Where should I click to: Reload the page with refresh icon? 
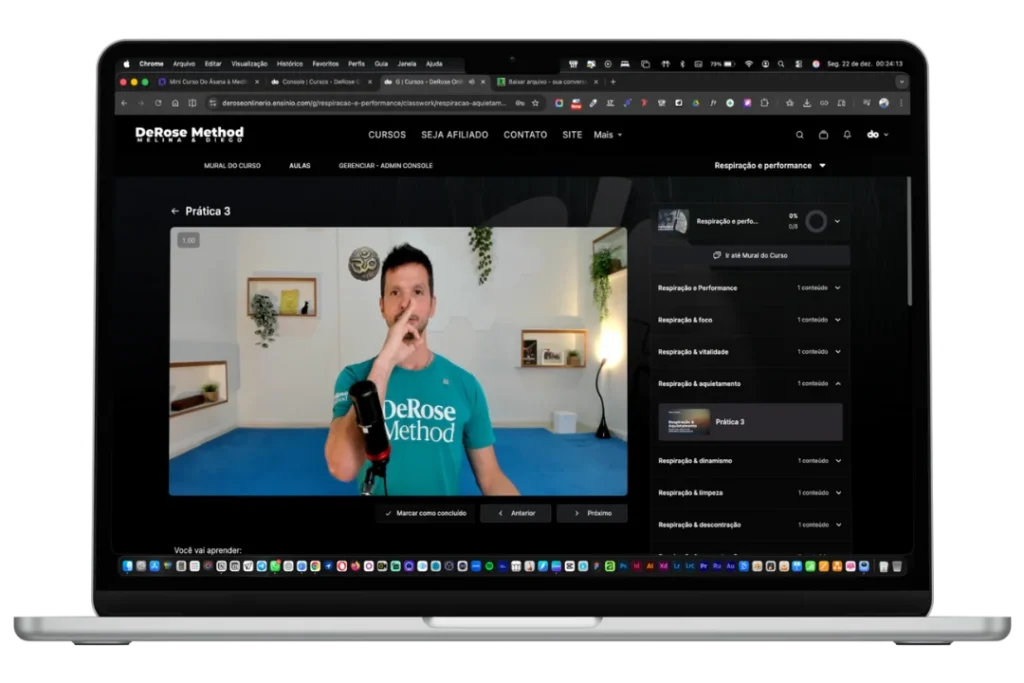tap(158, 103)
